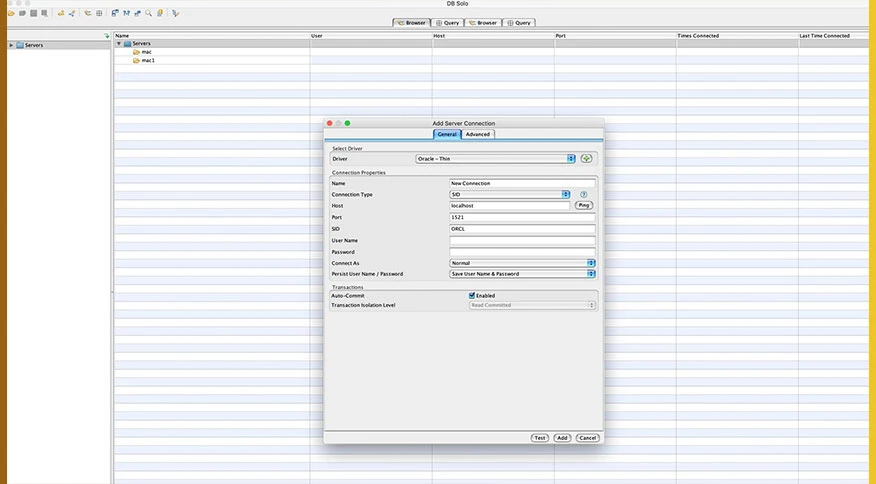
Task: Close the Add Server Connection dialog with red button
Action: tap(330, 123)
